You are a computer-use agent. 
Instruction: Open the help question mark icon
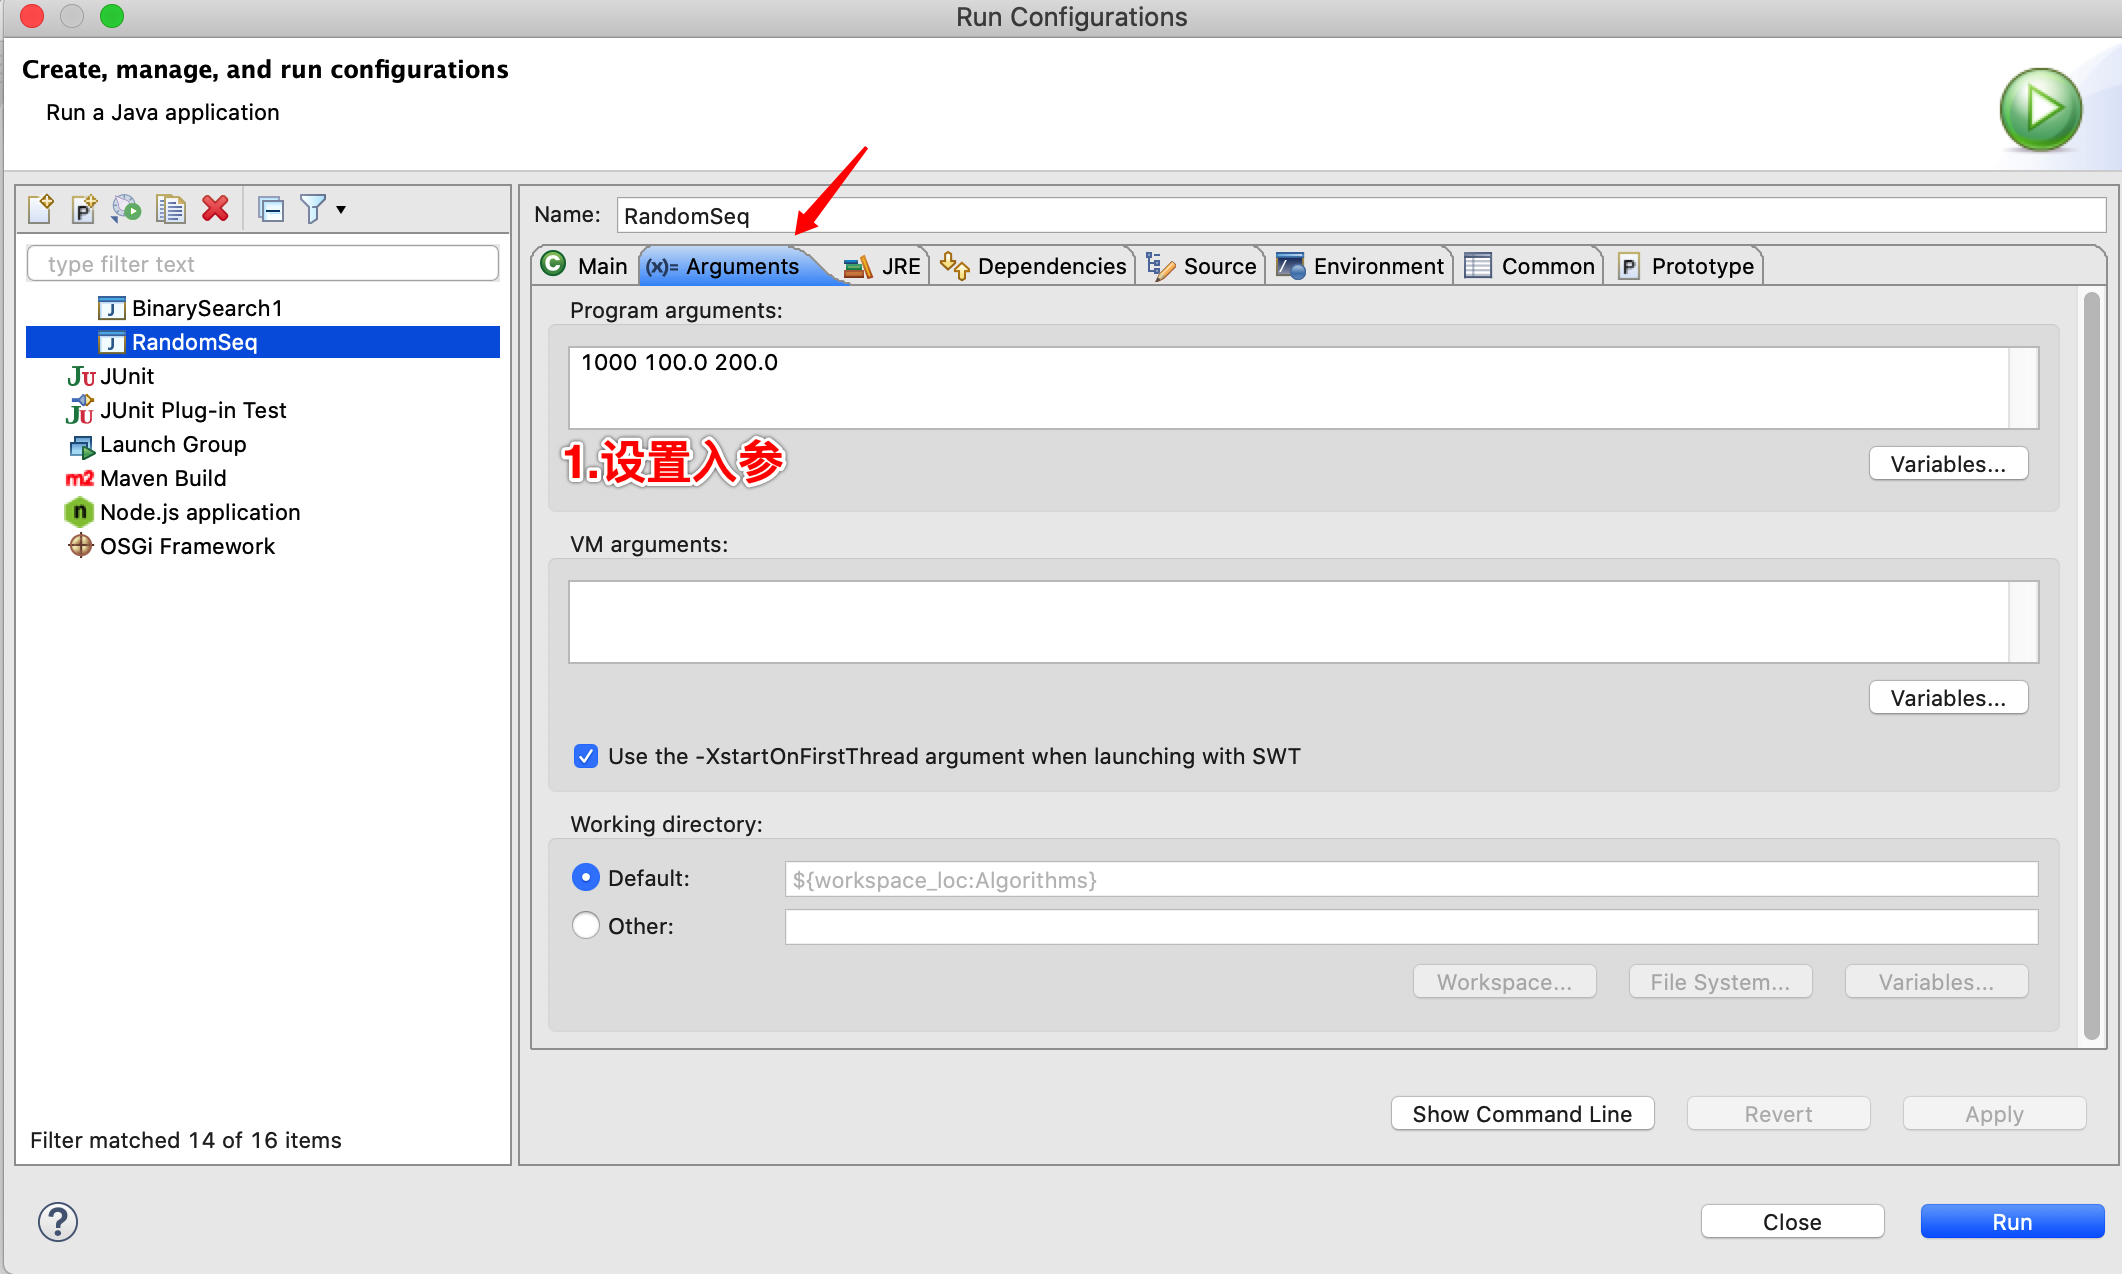click(x=58, y=1221)
